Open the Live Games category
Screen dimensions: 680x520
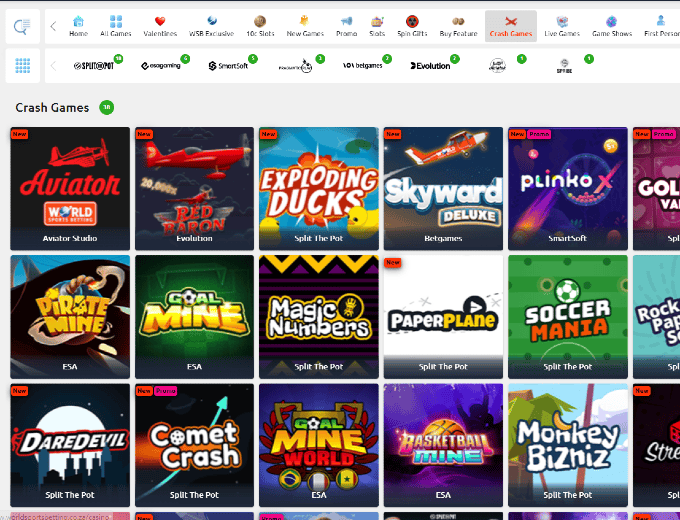click(x=562, y=26)
